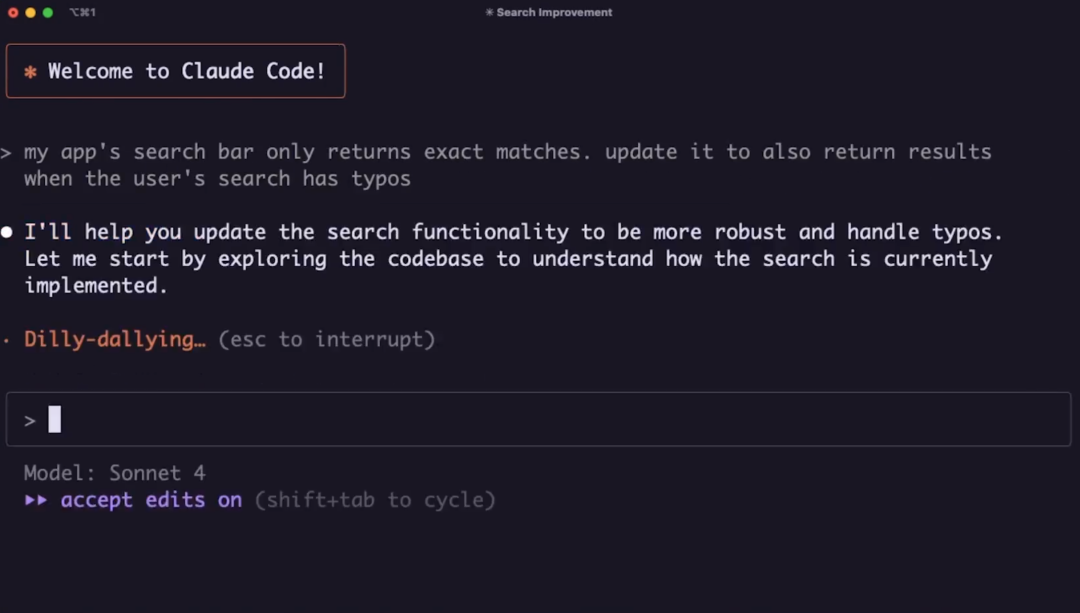Click the yellow minimize window button
The image size is (1080, 613).
tap(30, 12)
